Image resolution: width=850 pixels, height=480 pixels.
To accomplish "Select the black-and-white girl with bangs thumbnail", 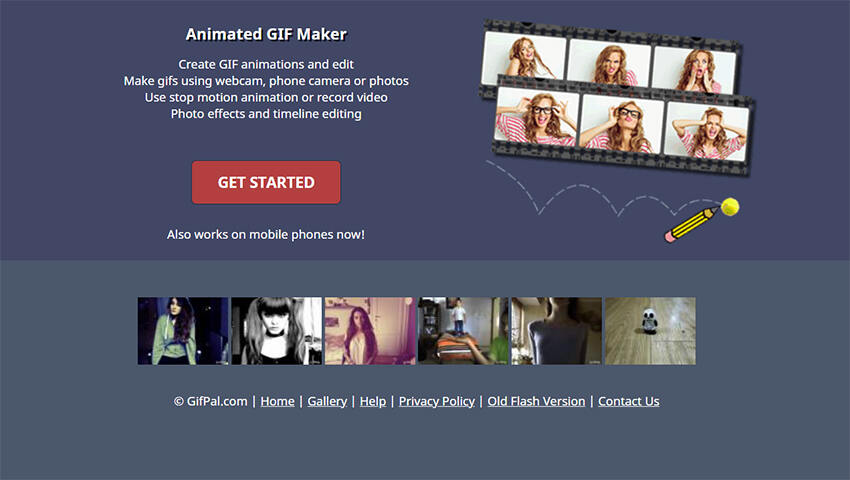I will point(276,331).
